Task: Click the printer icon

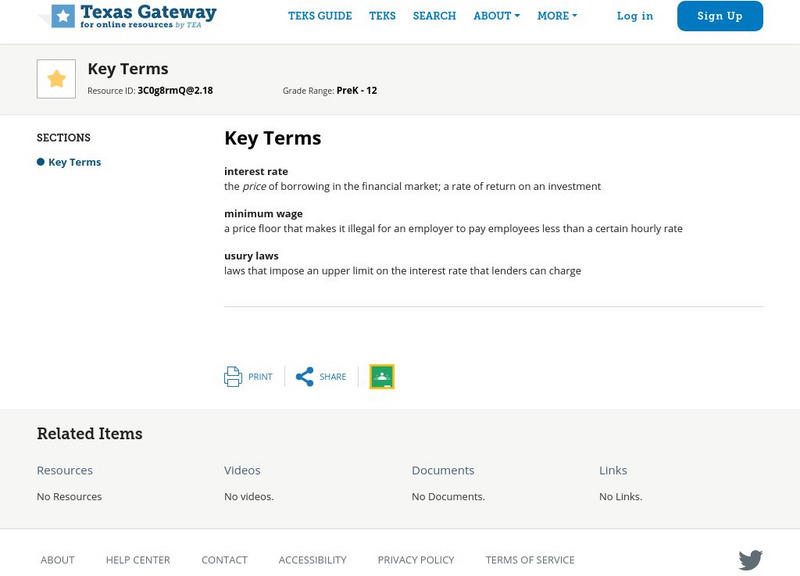Action: 233,377
